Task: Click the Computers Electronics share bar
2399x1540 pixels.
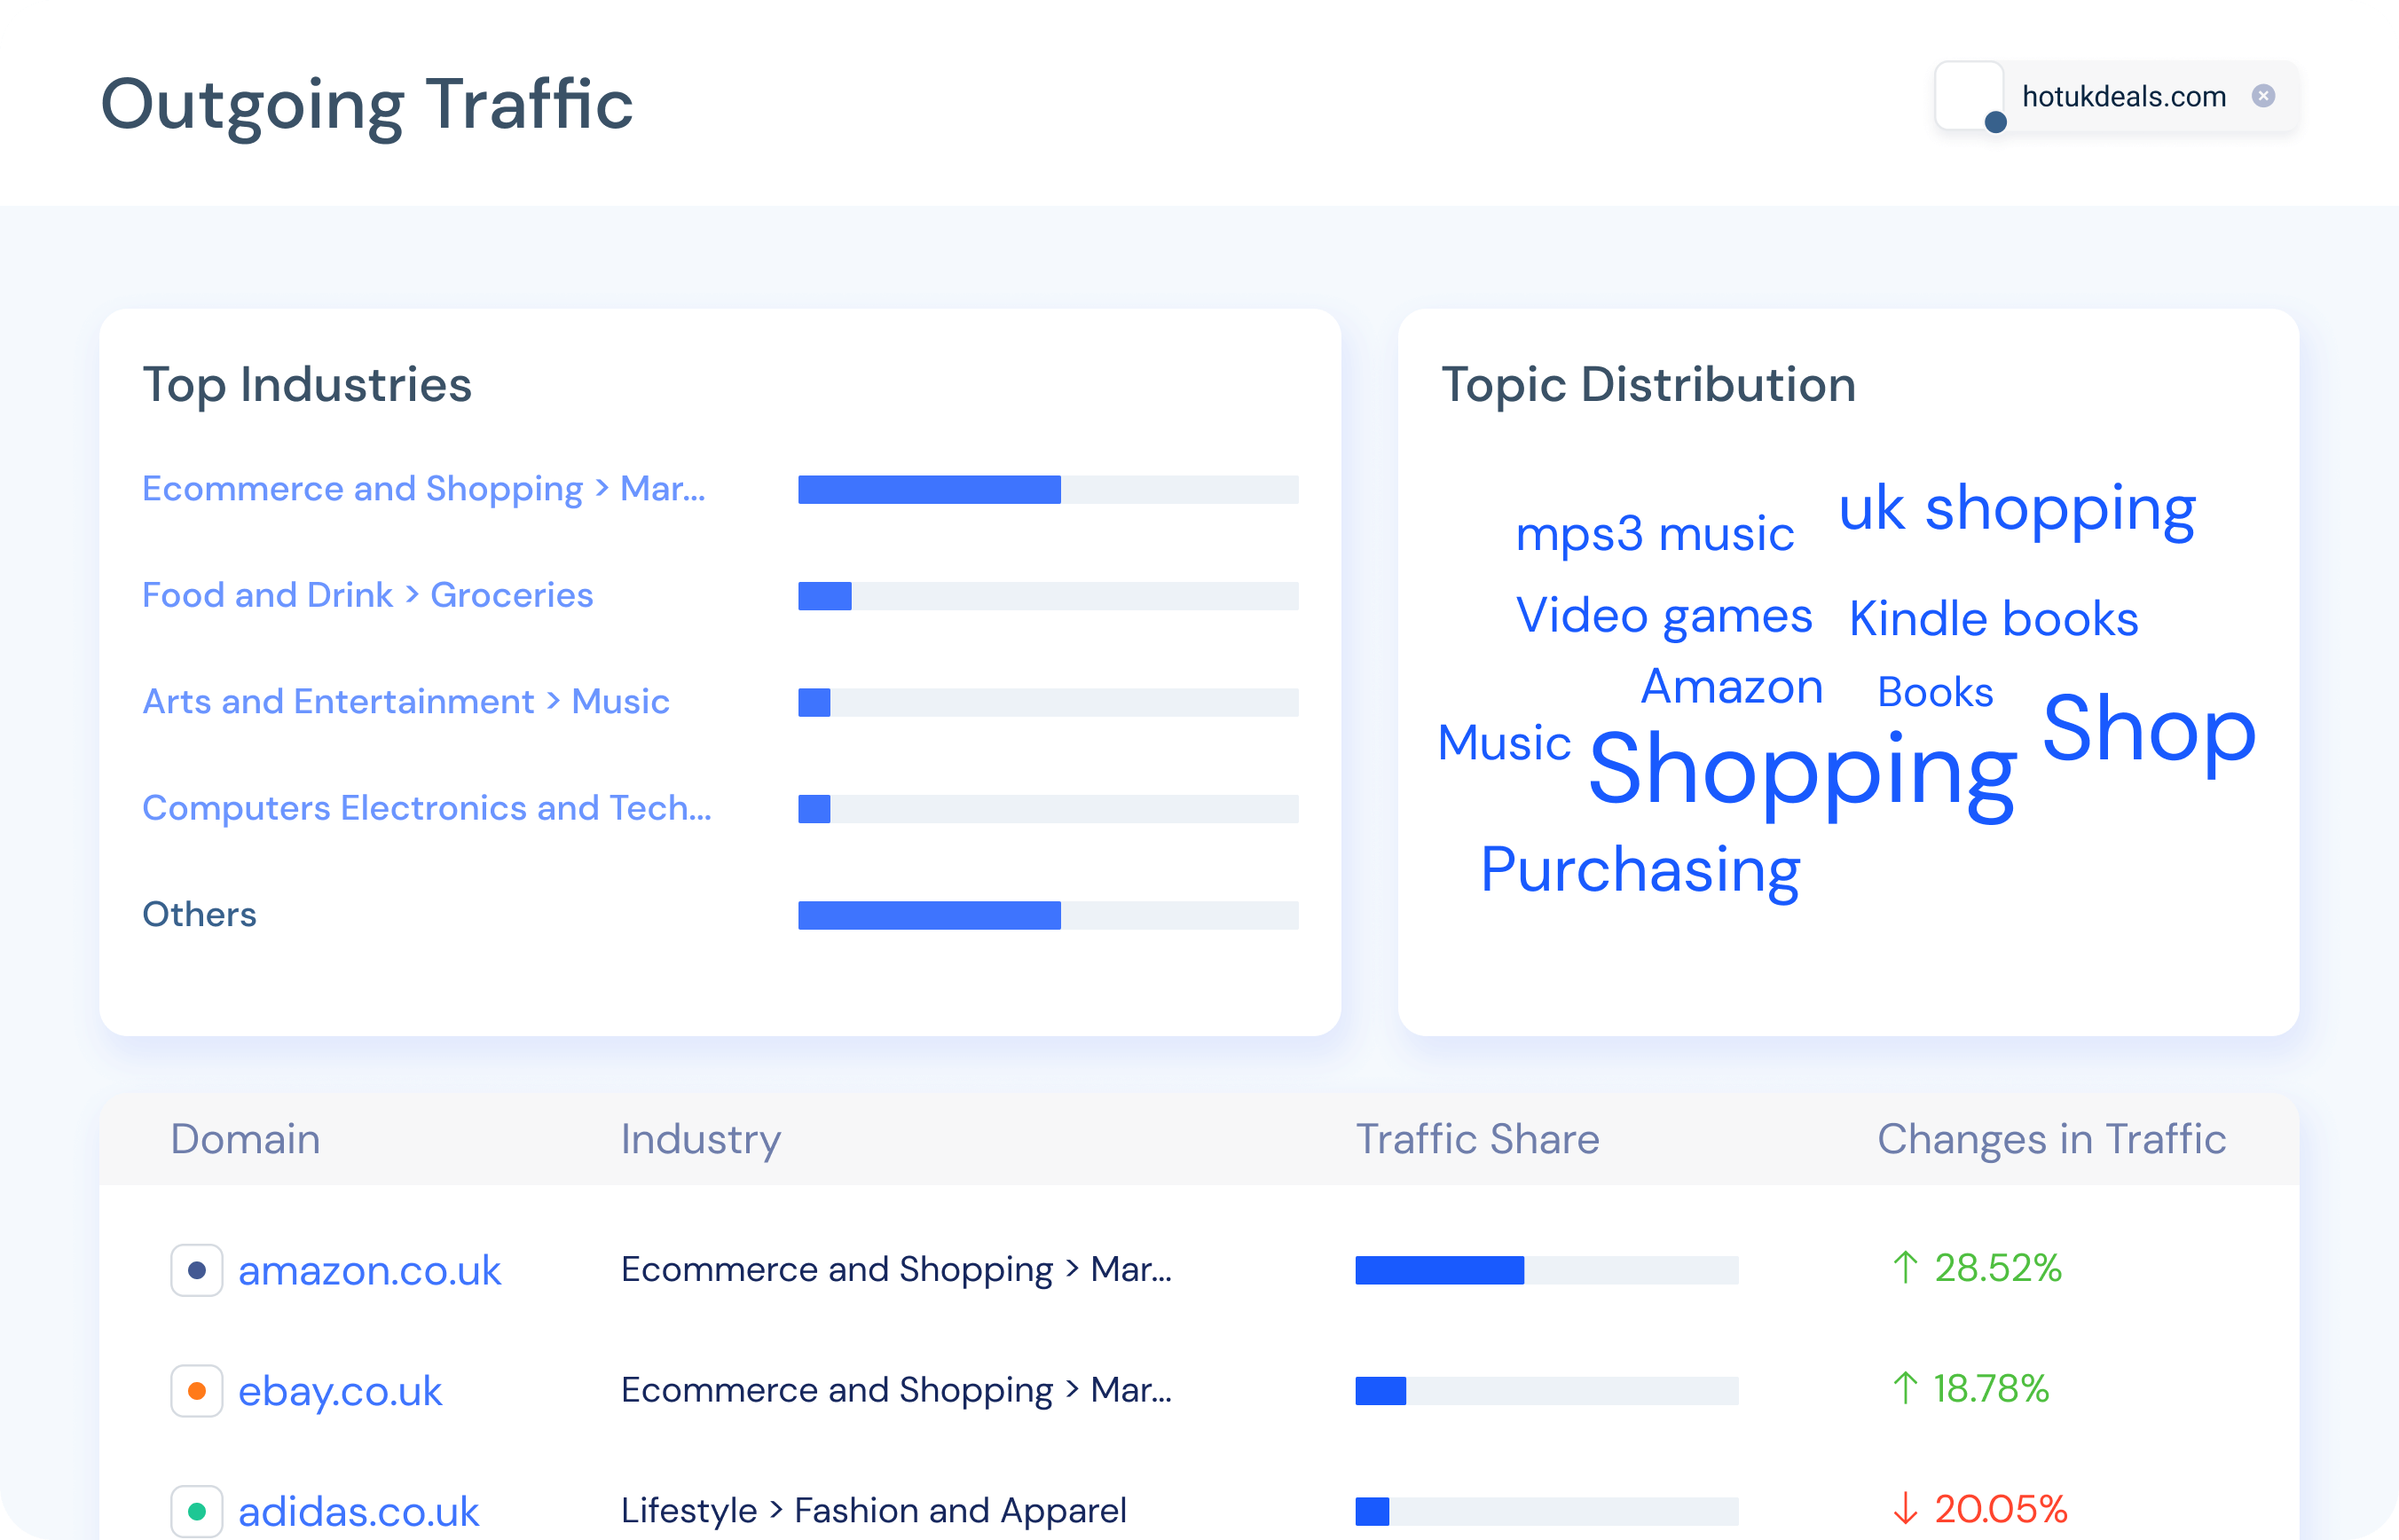Action: pyautogui.click(x=1048, y=809)
